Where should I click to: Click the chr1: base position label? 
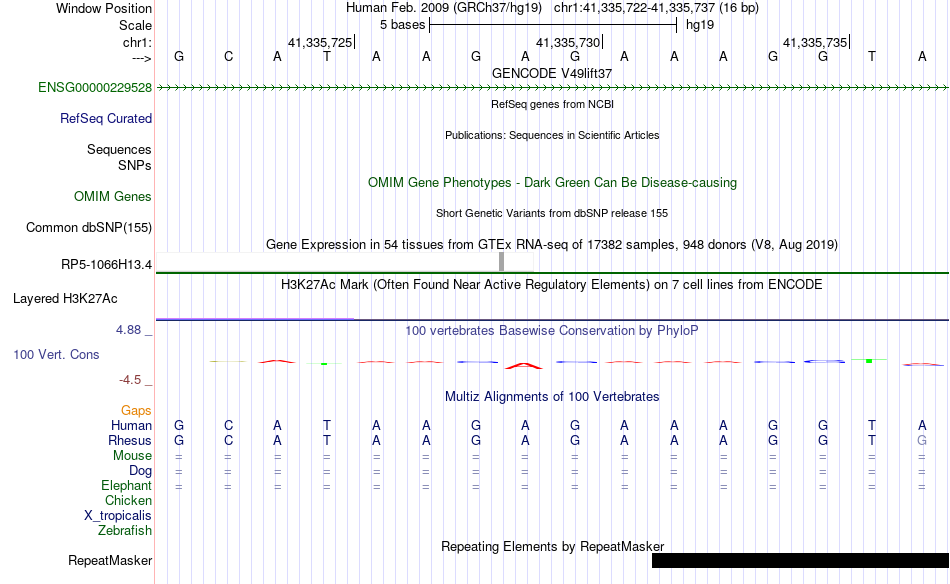point(137,42)
